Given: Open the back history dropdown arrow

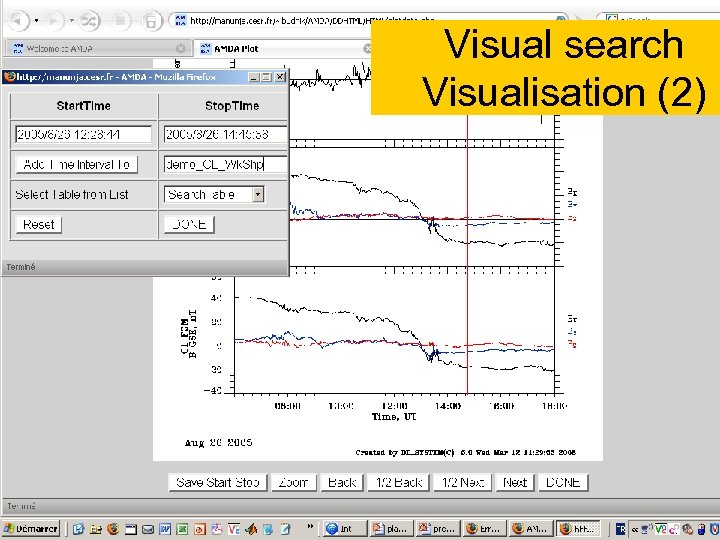Looking at the screenshot, I should point(36,21).
